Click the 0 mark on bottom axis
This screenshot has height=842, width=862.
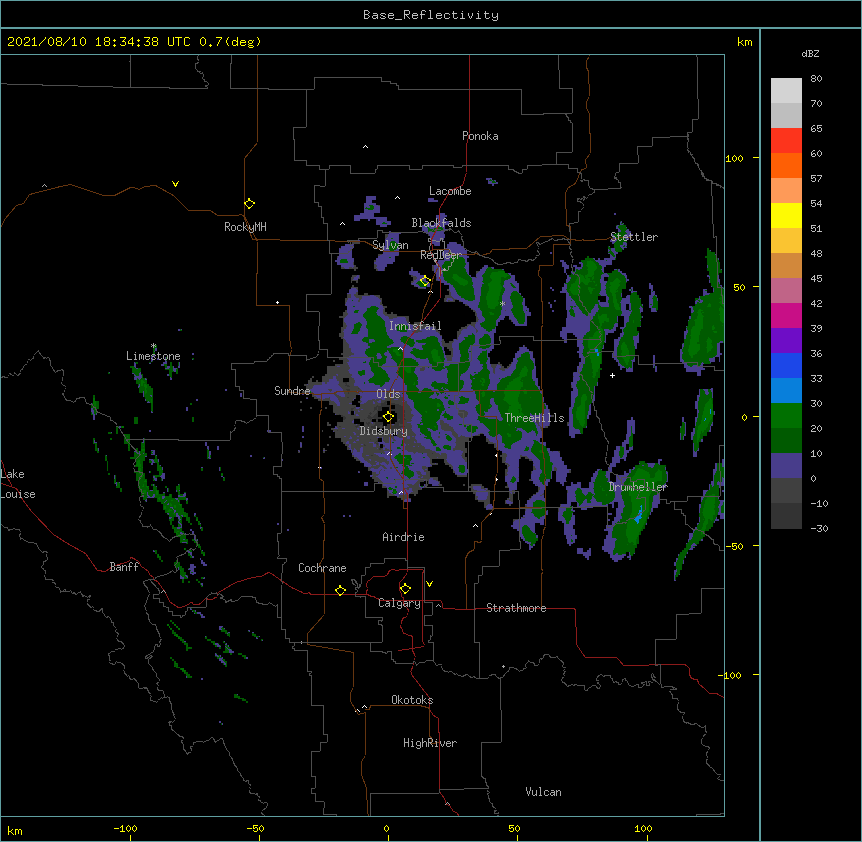(x=386, y=829)
